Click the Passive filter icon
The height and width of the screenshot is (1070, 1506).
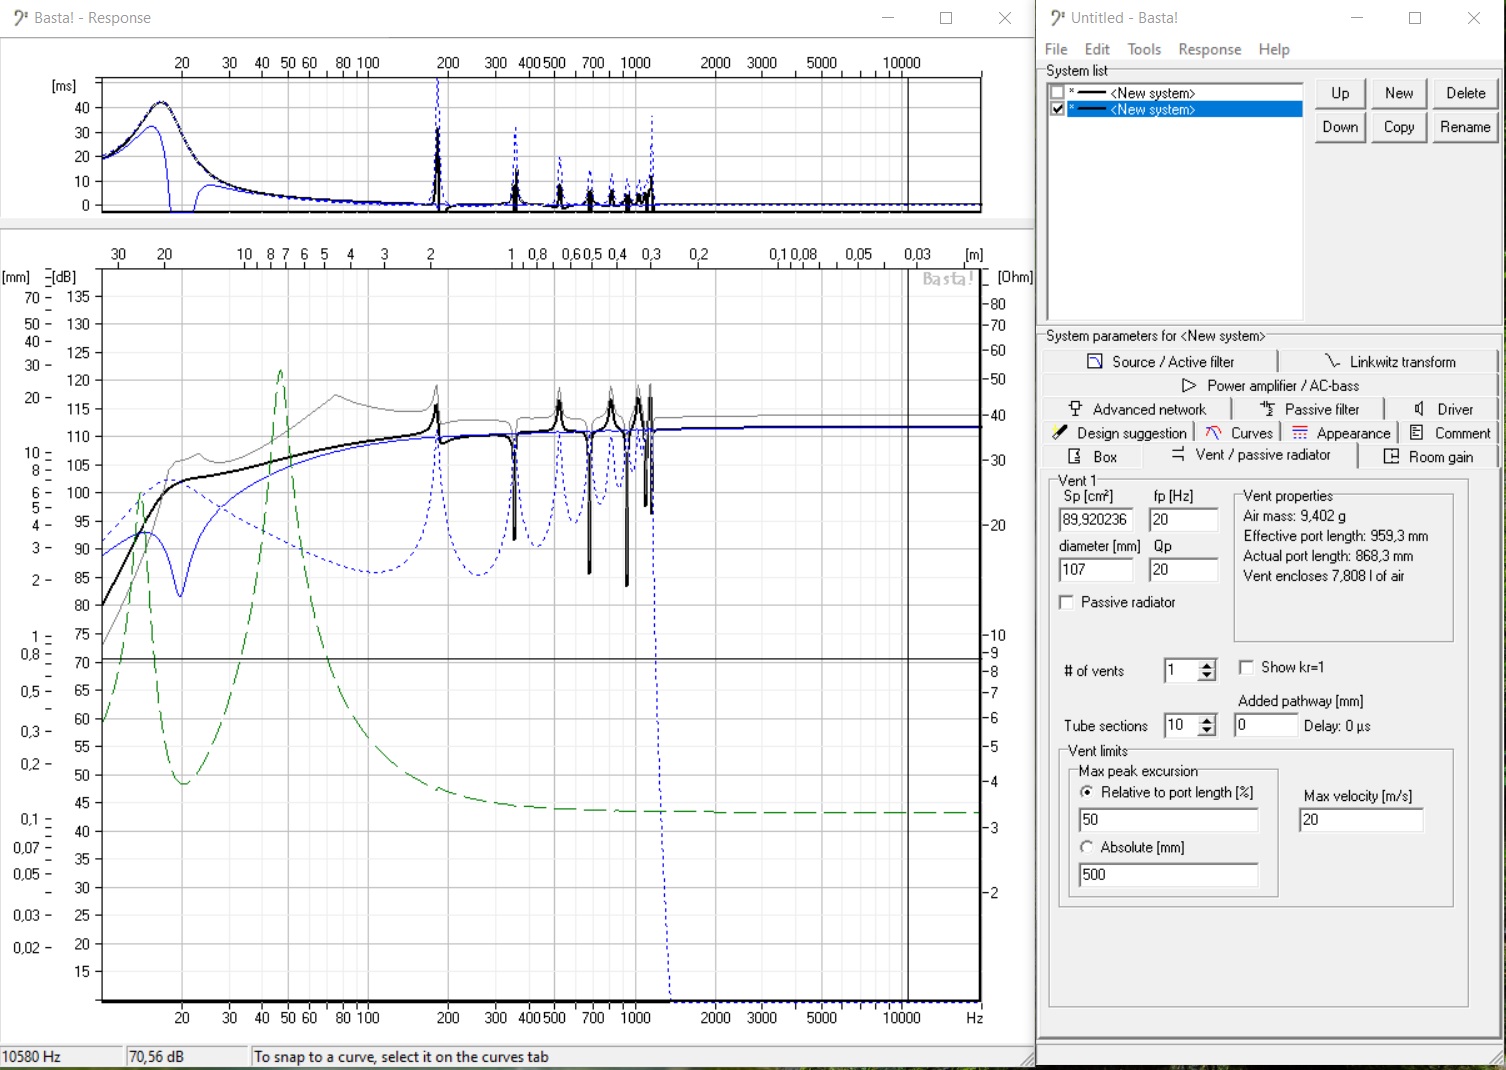click(1267, 409)
